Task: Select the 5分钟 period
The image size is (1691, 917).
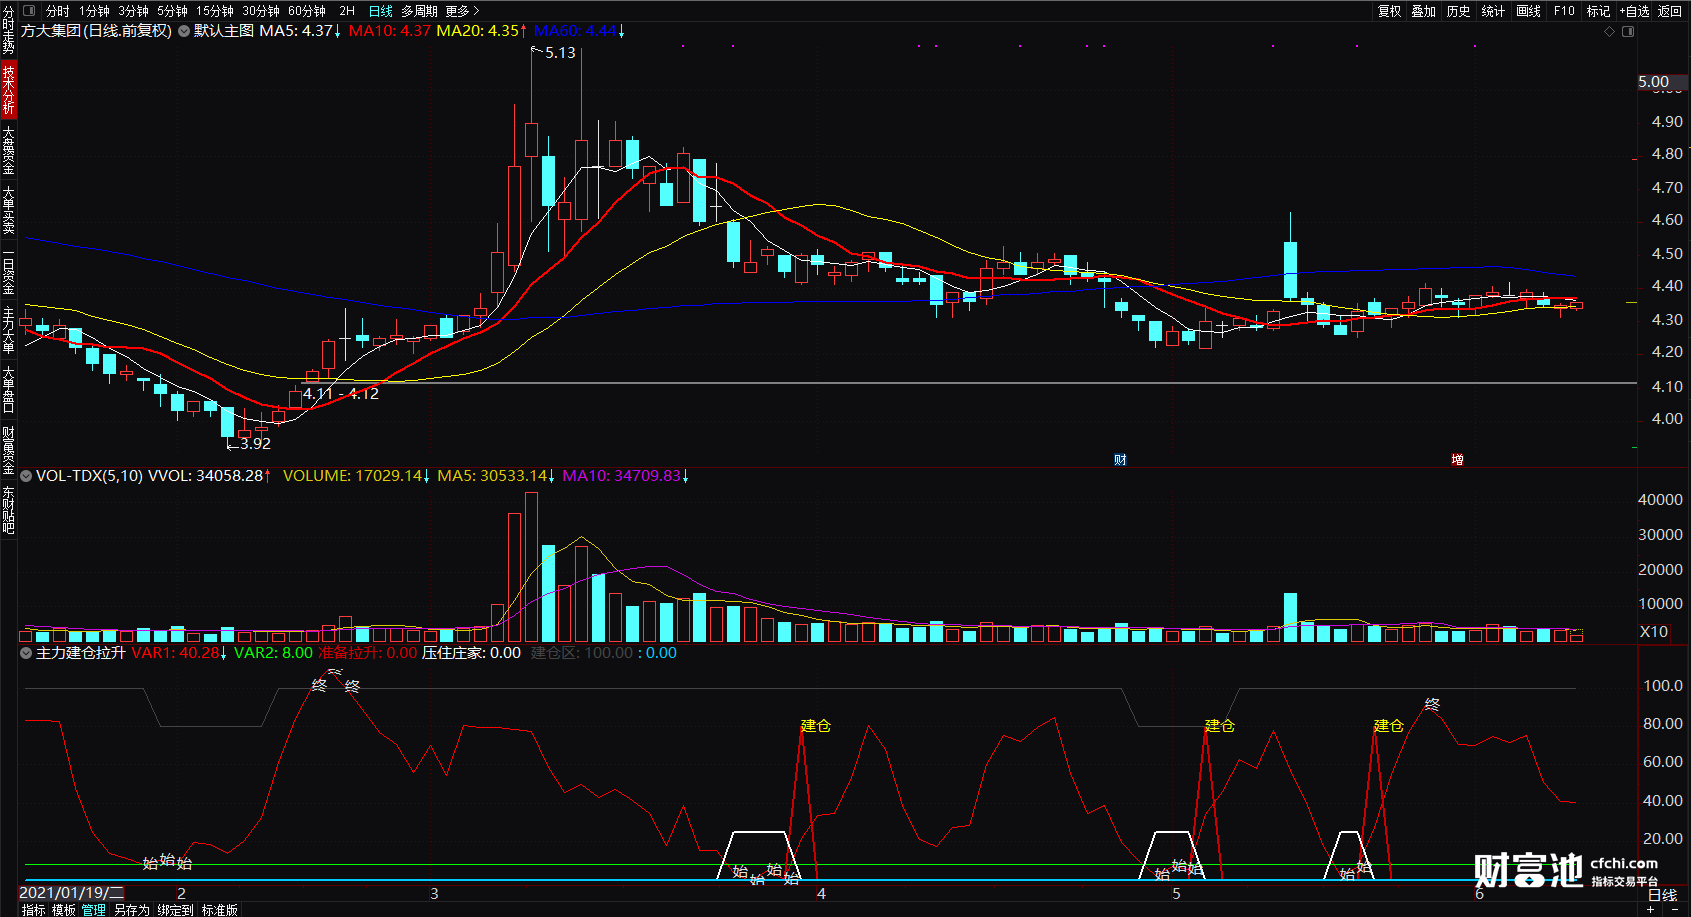Action: 172,11
